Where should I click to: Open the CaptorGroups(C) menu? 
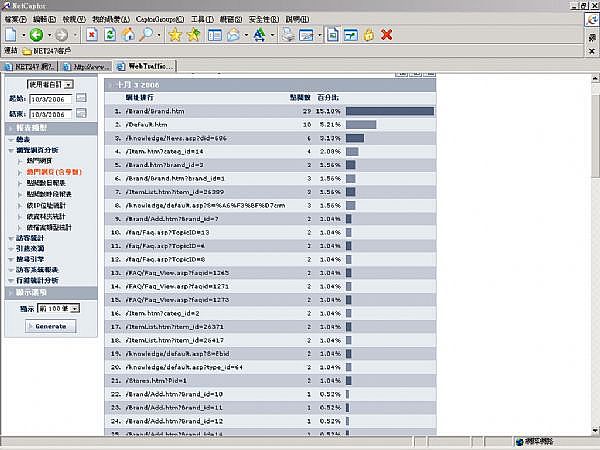(x=160, y=19)
